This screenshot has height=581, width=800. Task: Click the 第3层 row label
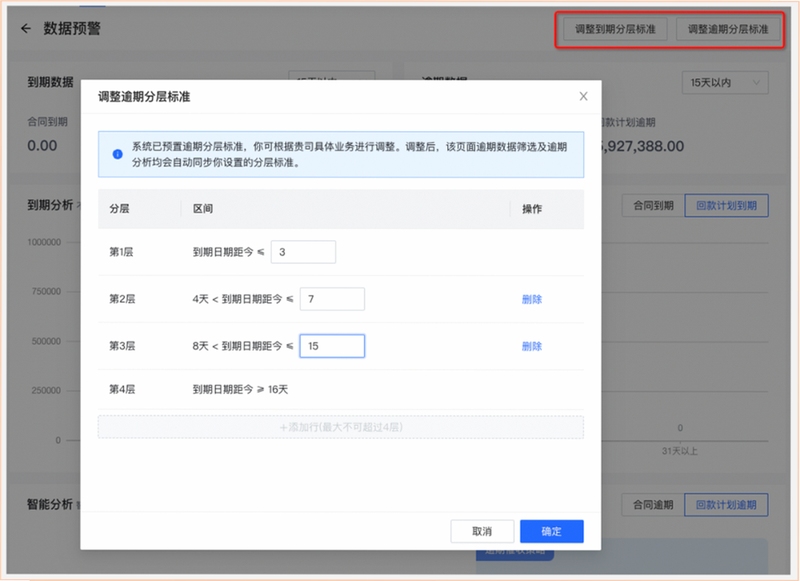pos(122,346)
